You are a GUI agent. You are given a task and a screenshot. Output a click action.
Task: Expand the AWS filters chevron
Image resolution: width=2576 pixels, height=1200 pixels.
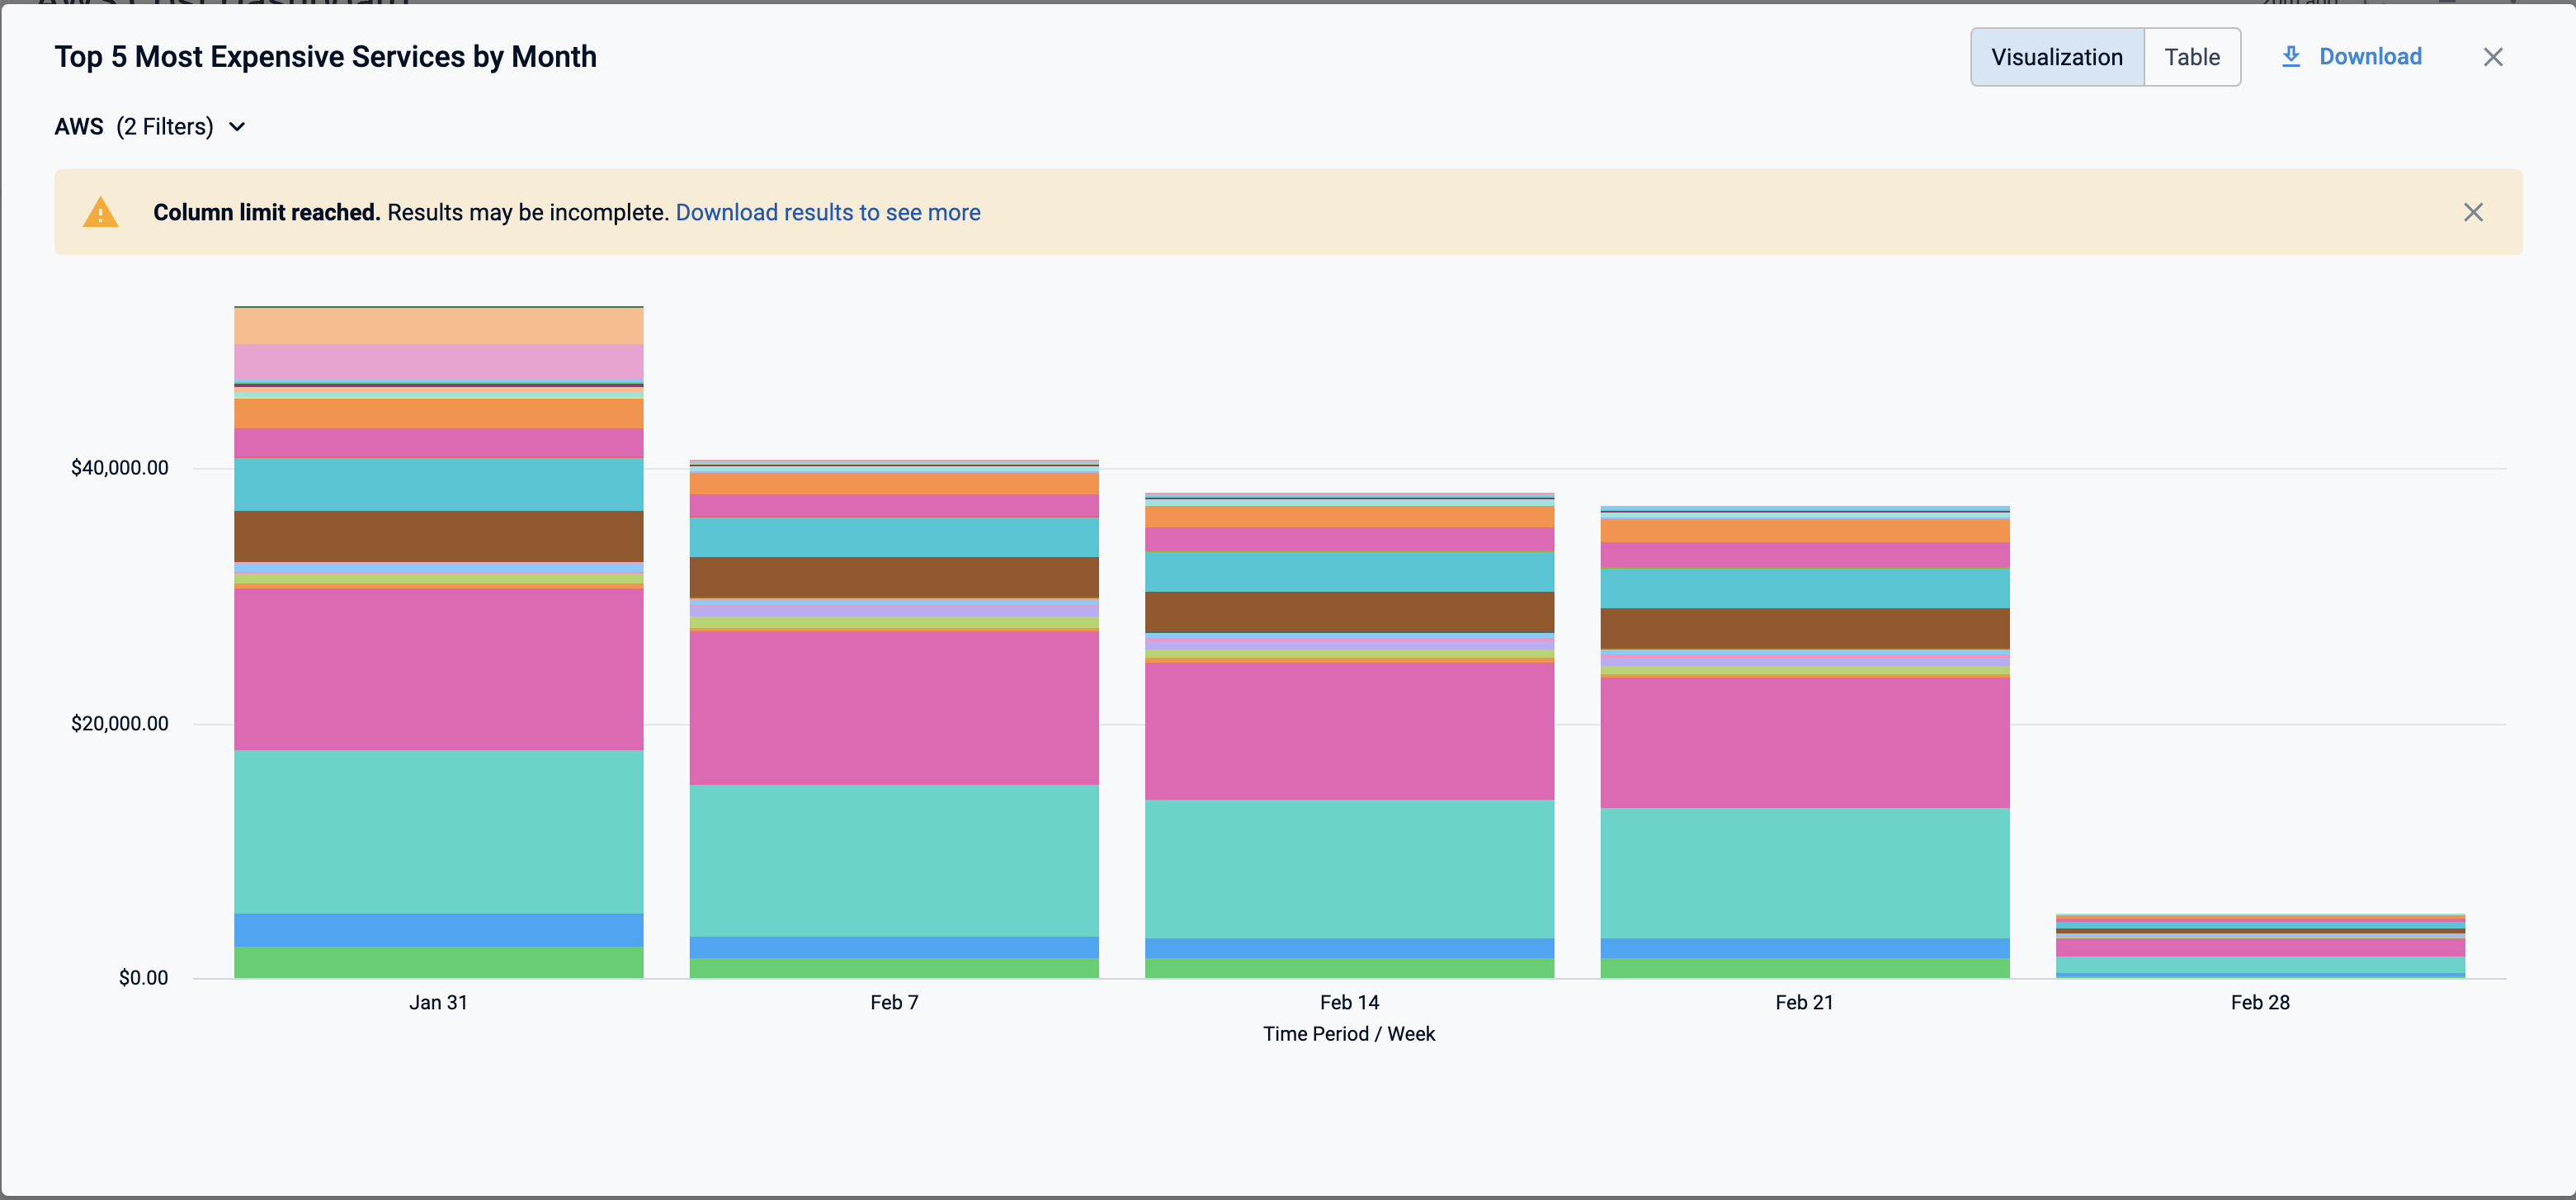click(237, 127)
